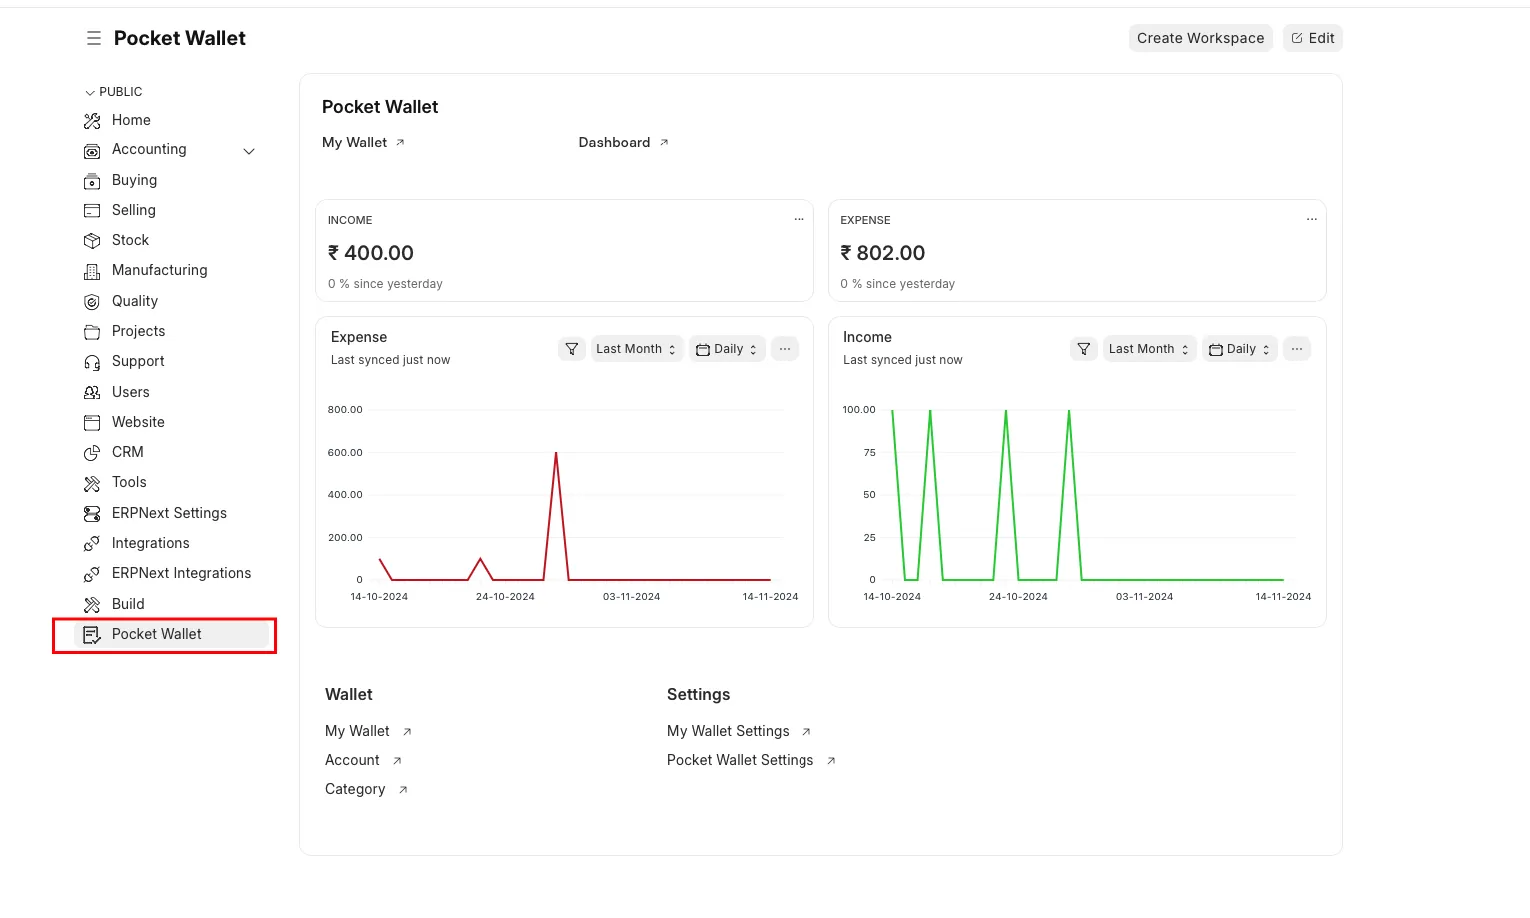Viewport: 1530px width, 918px height.
Task: Open Daily interval dropdown on Income chart
Action: tap(1240, 349)
